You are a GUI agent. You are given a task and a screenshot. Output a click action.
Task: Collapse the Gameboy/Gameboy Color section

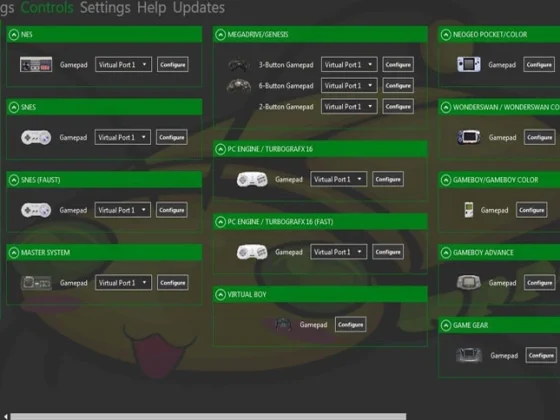[446, 180]
